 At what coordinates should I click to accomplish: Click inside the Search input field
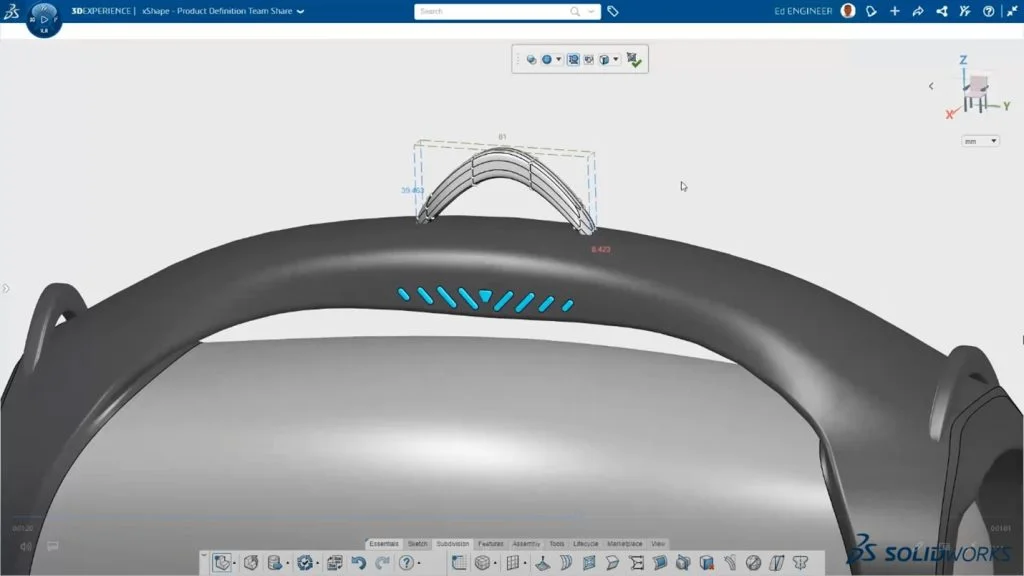pyautogui.click(x=490, y=11)
